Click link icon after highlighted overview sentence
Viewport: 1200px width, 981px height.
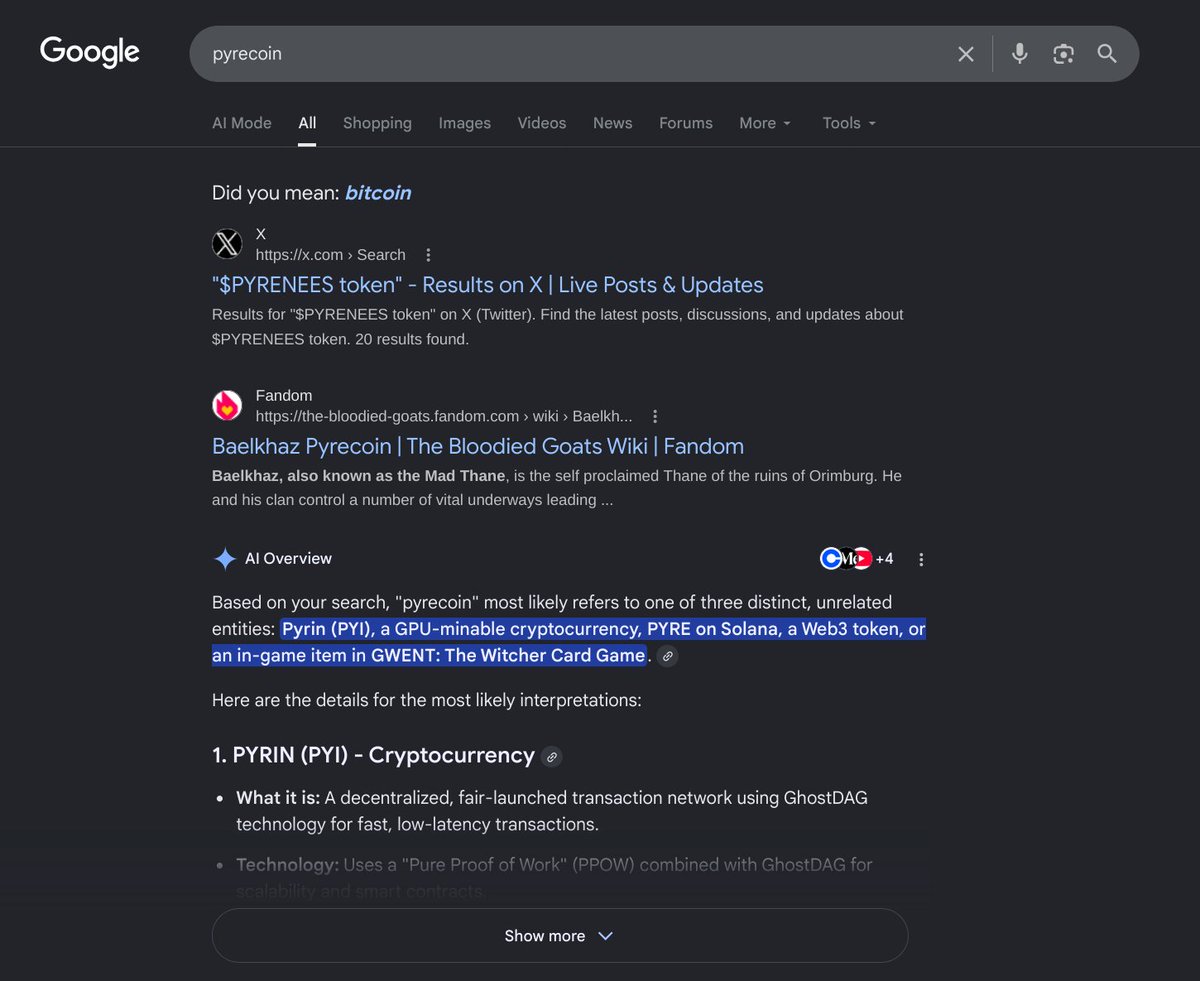coord(668,657)
